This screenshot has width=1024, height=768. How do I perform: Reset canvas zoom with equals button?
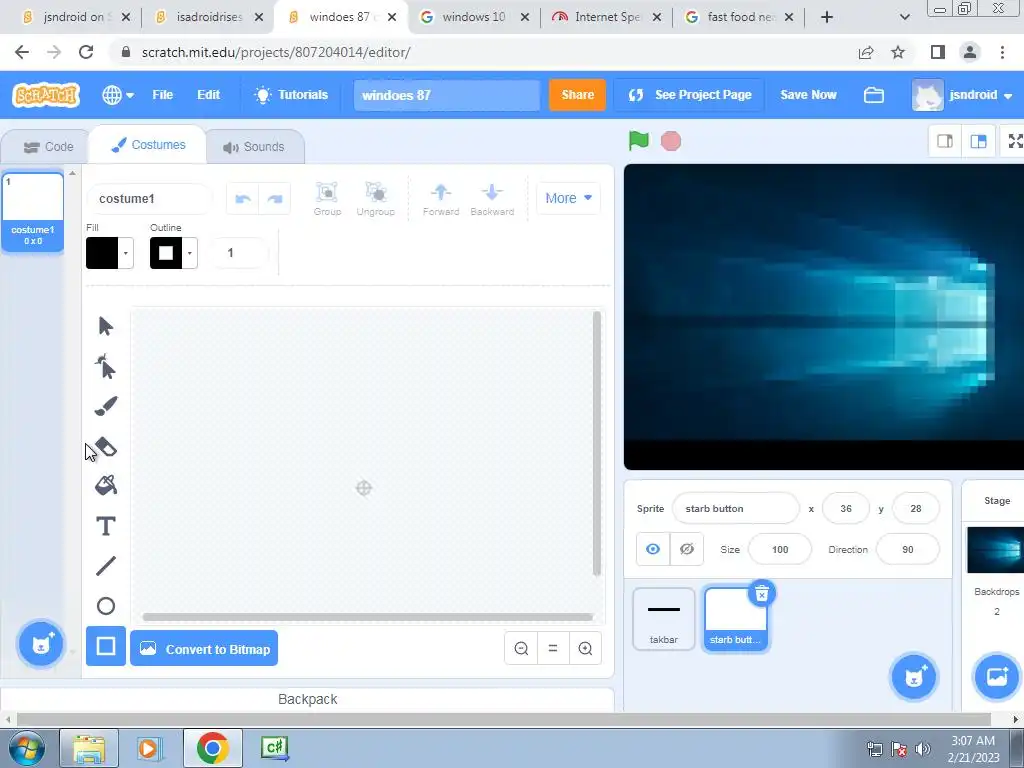pyautogui.click(x=553, y=648)
